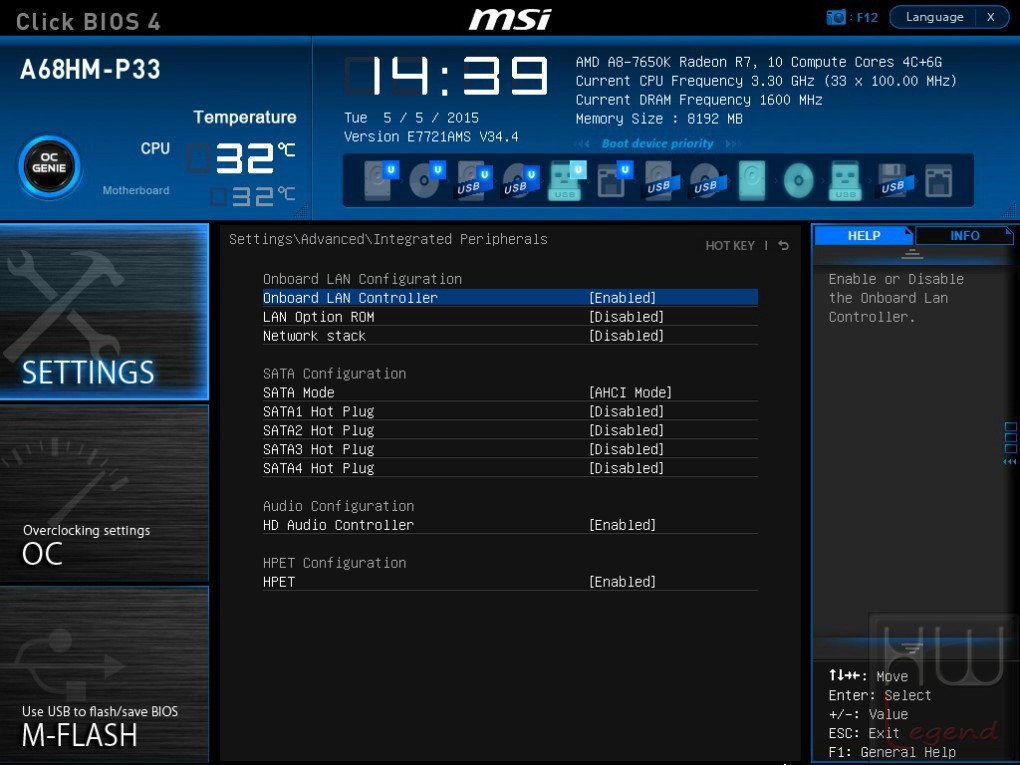Select the HPET row label
Viewport: 1020px width, 765px height.
278,582
